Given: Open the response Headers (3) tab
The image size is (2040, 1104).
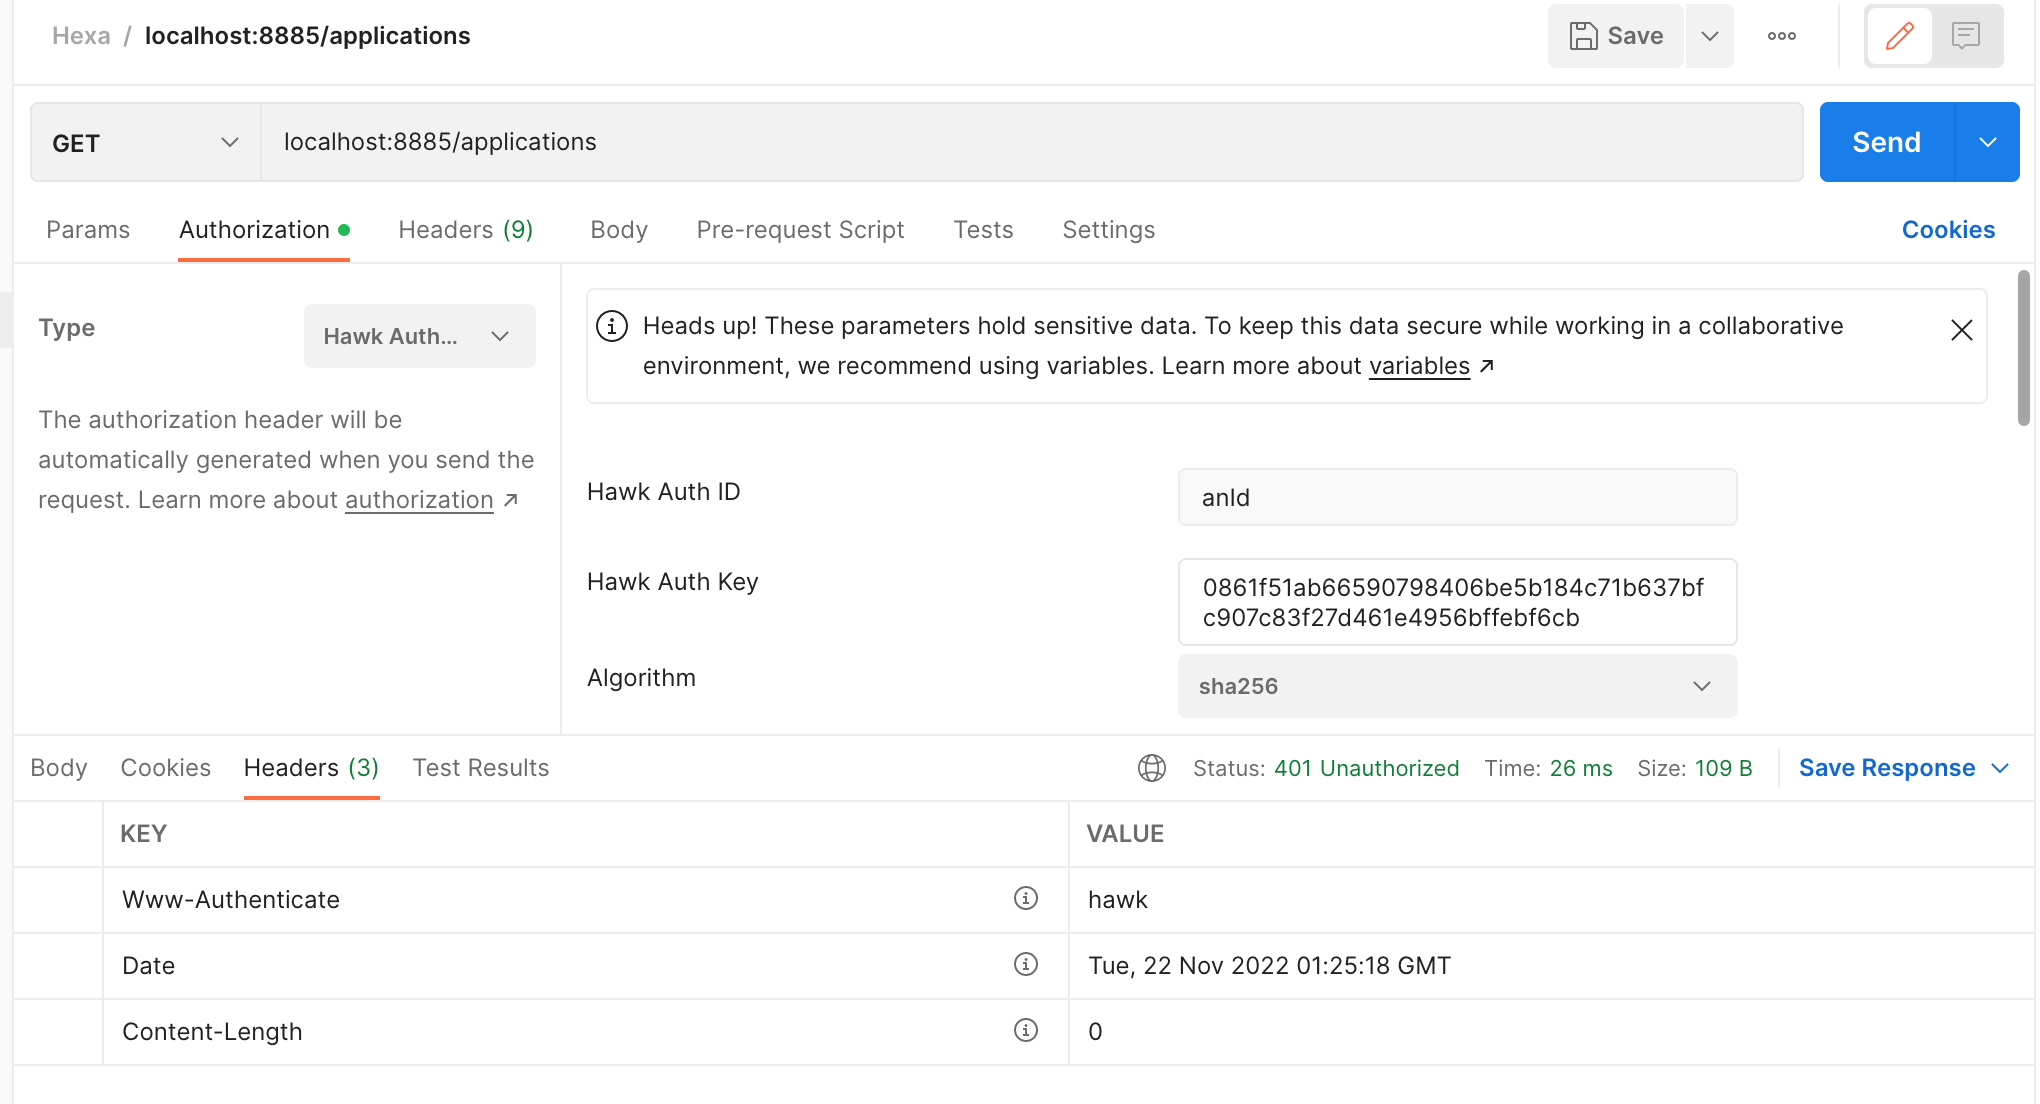Looking at the screenshot, I should click(x=310, y=767).
